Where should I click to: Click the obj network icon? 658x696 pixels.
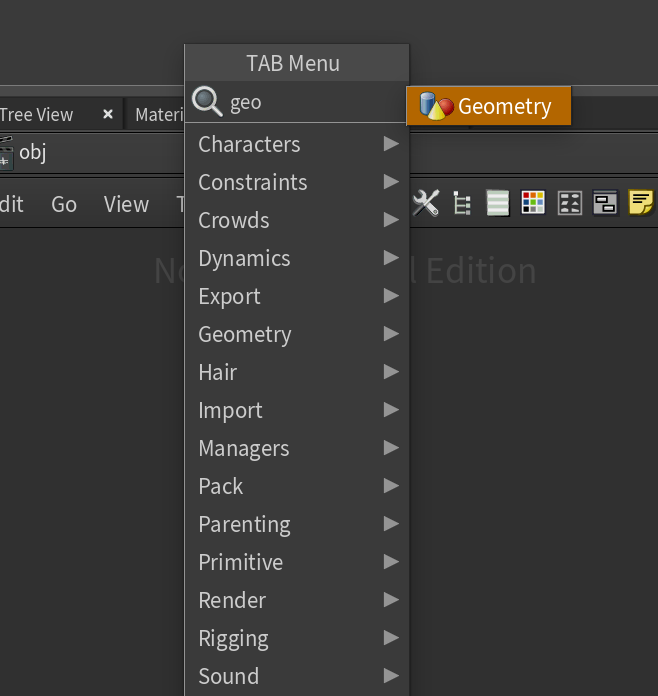click(x=7, y=153)
